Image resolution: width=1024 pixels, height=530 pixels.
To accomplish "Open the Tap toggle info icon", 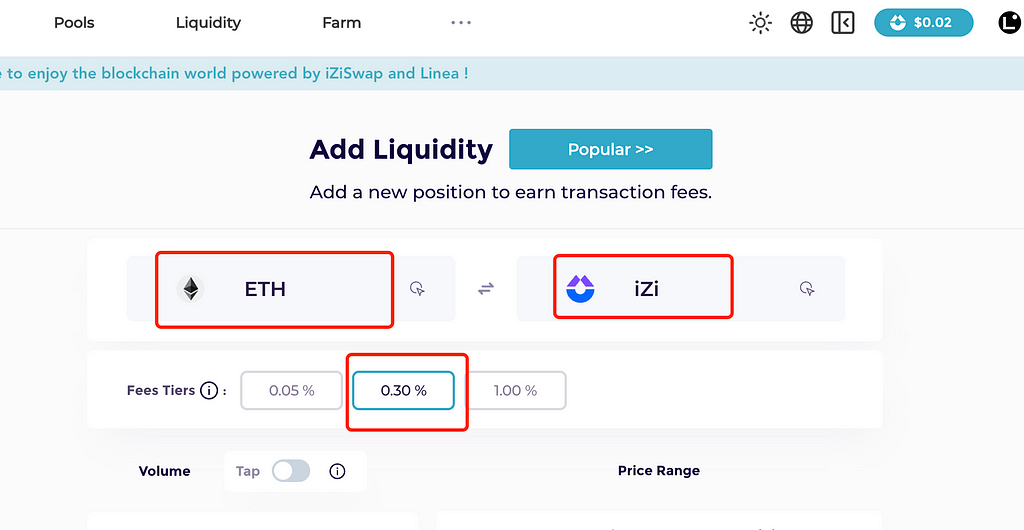I will (337, 471).
